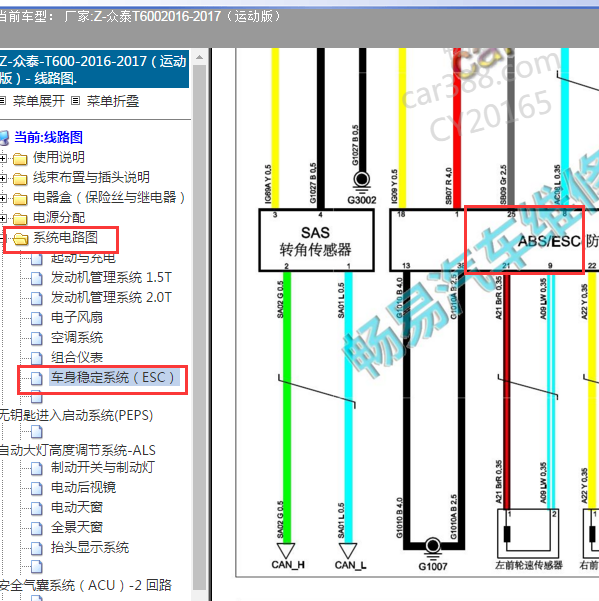Open the 抬头显示系统 diagram
This screenshot has width=599, height=601.
pos(90,547)
